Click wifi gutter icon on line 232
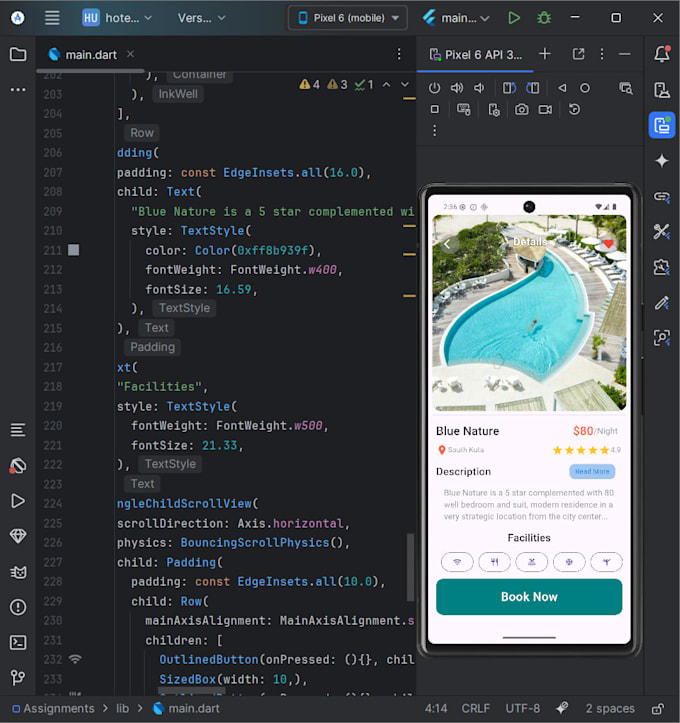This screenshot has width=680, height=723. (75, 659)
